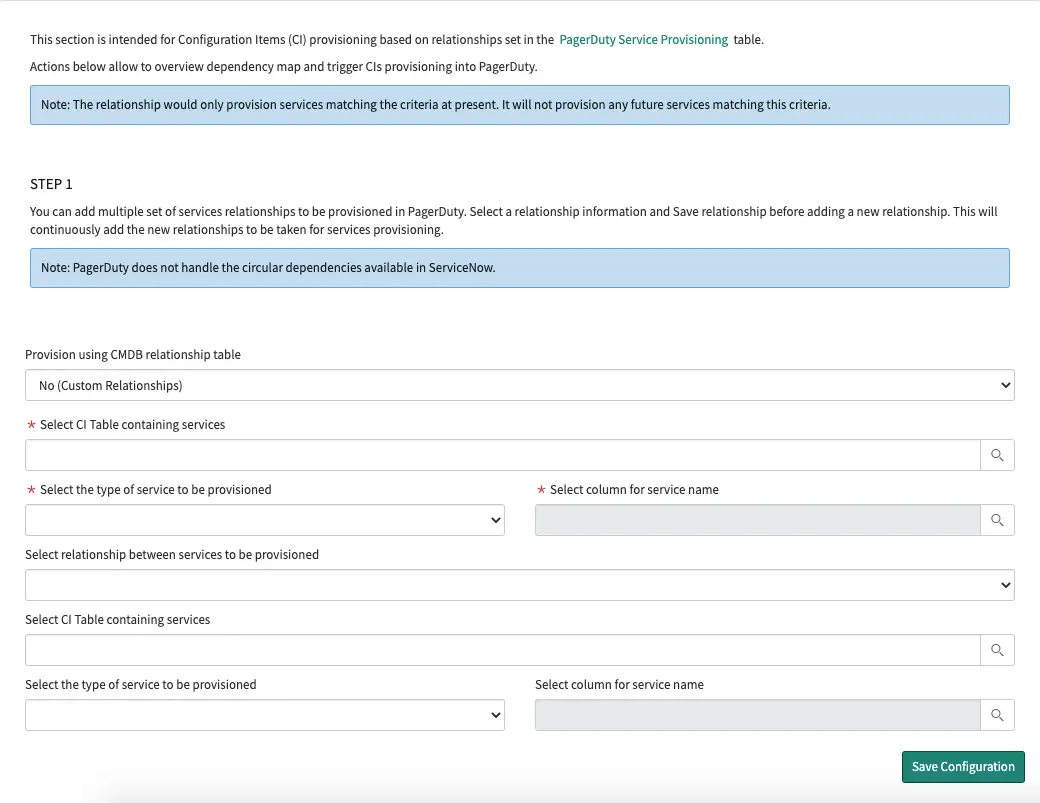This screenshot has height=803, width=1040.
Task: Click the required Select column for service name field
Action: pos(757,520)
